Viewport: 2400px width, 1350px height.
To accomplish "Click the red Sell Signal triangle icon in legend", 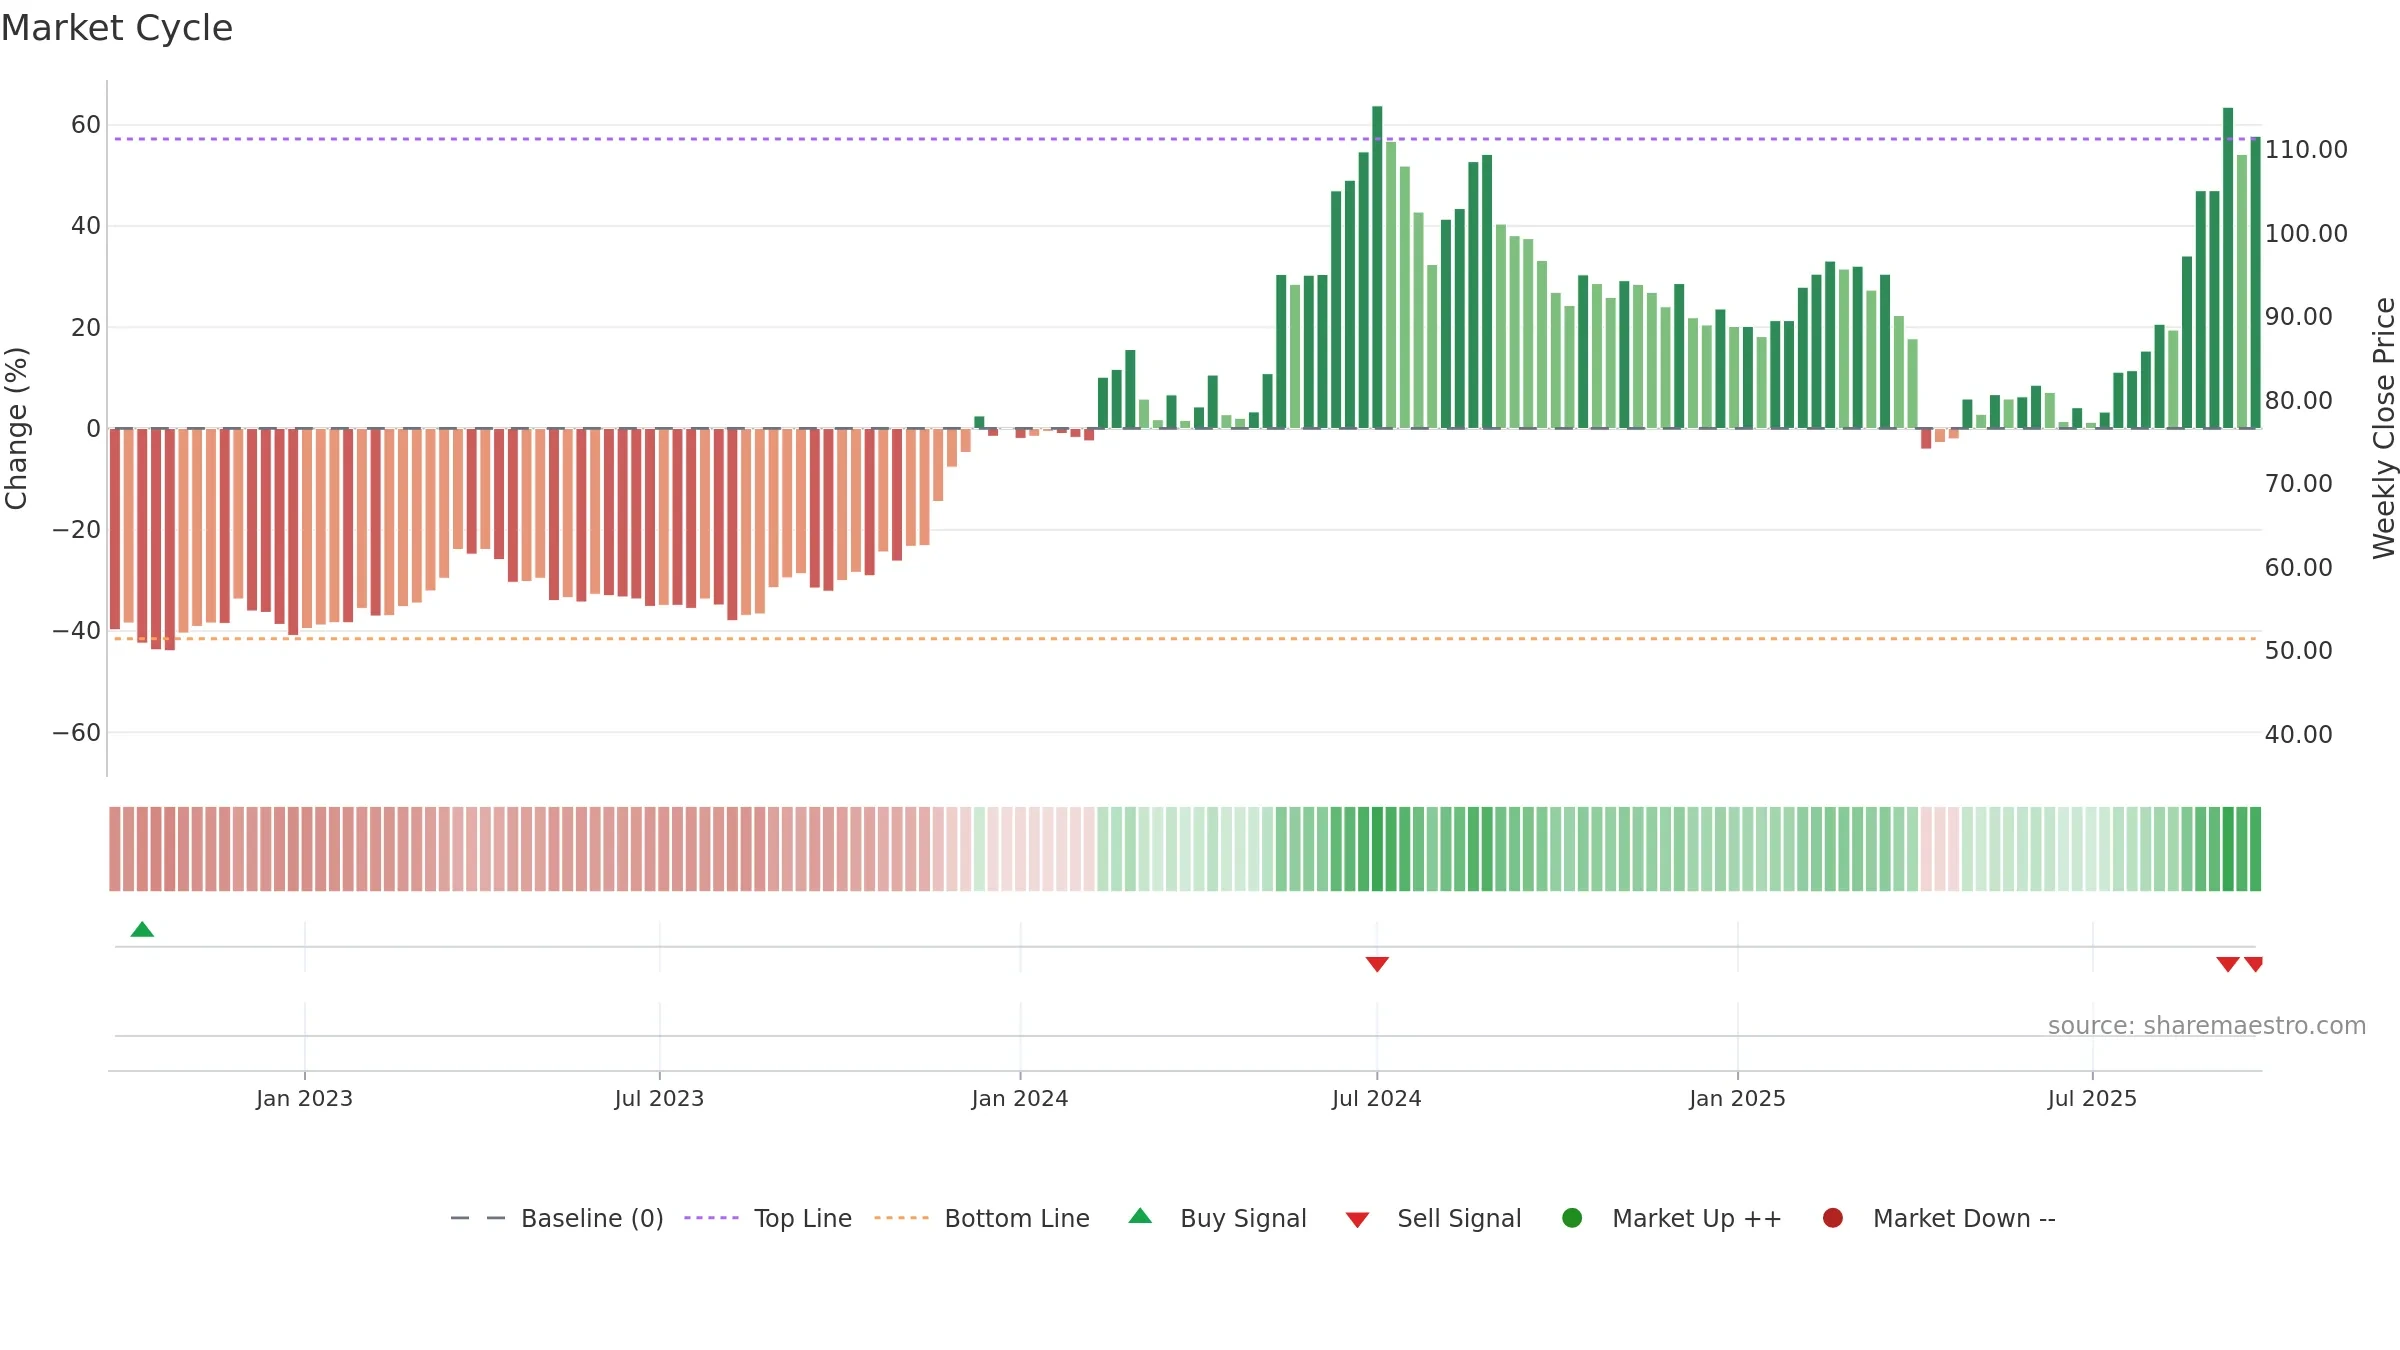I will 1357,1220.
